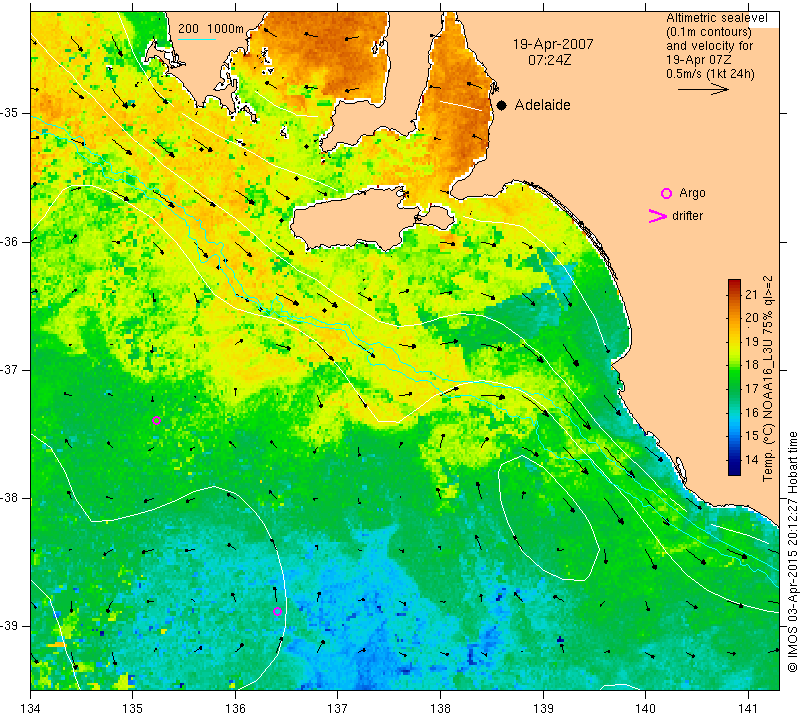Click the longitude axis label 136
The height and width of the screenshot is (720, 800).
click(235, 708)
